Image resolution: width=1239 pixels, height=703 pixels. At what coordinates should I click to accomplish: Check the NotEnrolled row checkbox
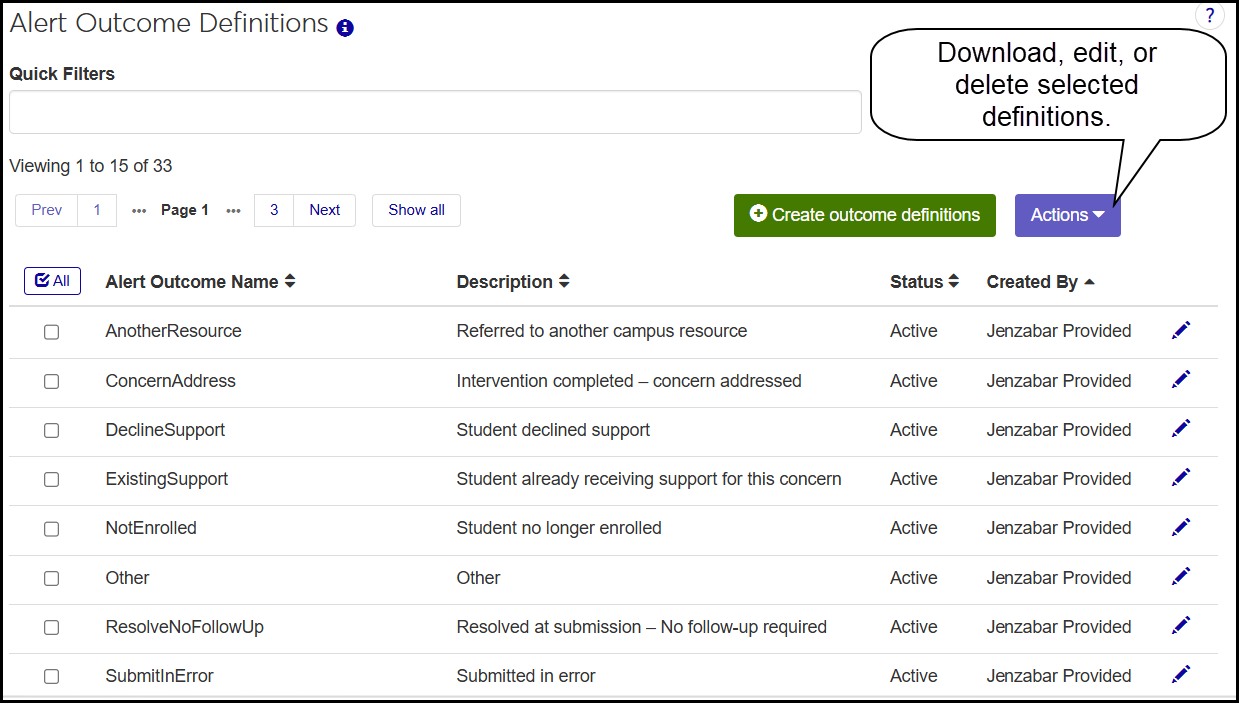click(51, 529)
